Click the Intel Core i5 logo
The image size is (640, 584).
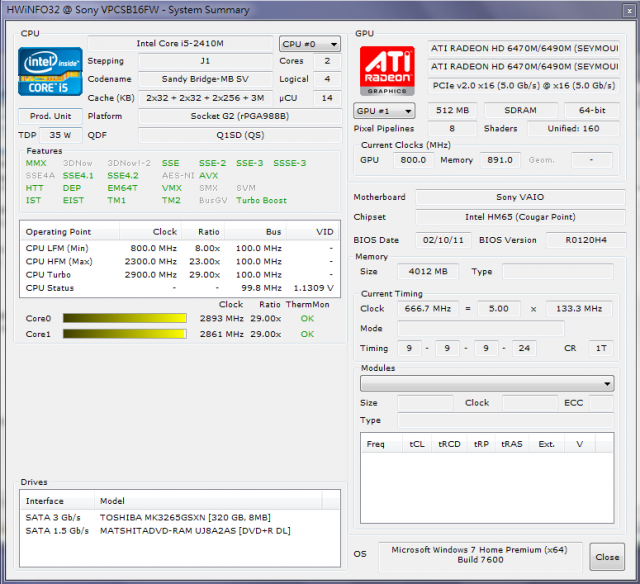coord(50,71)
